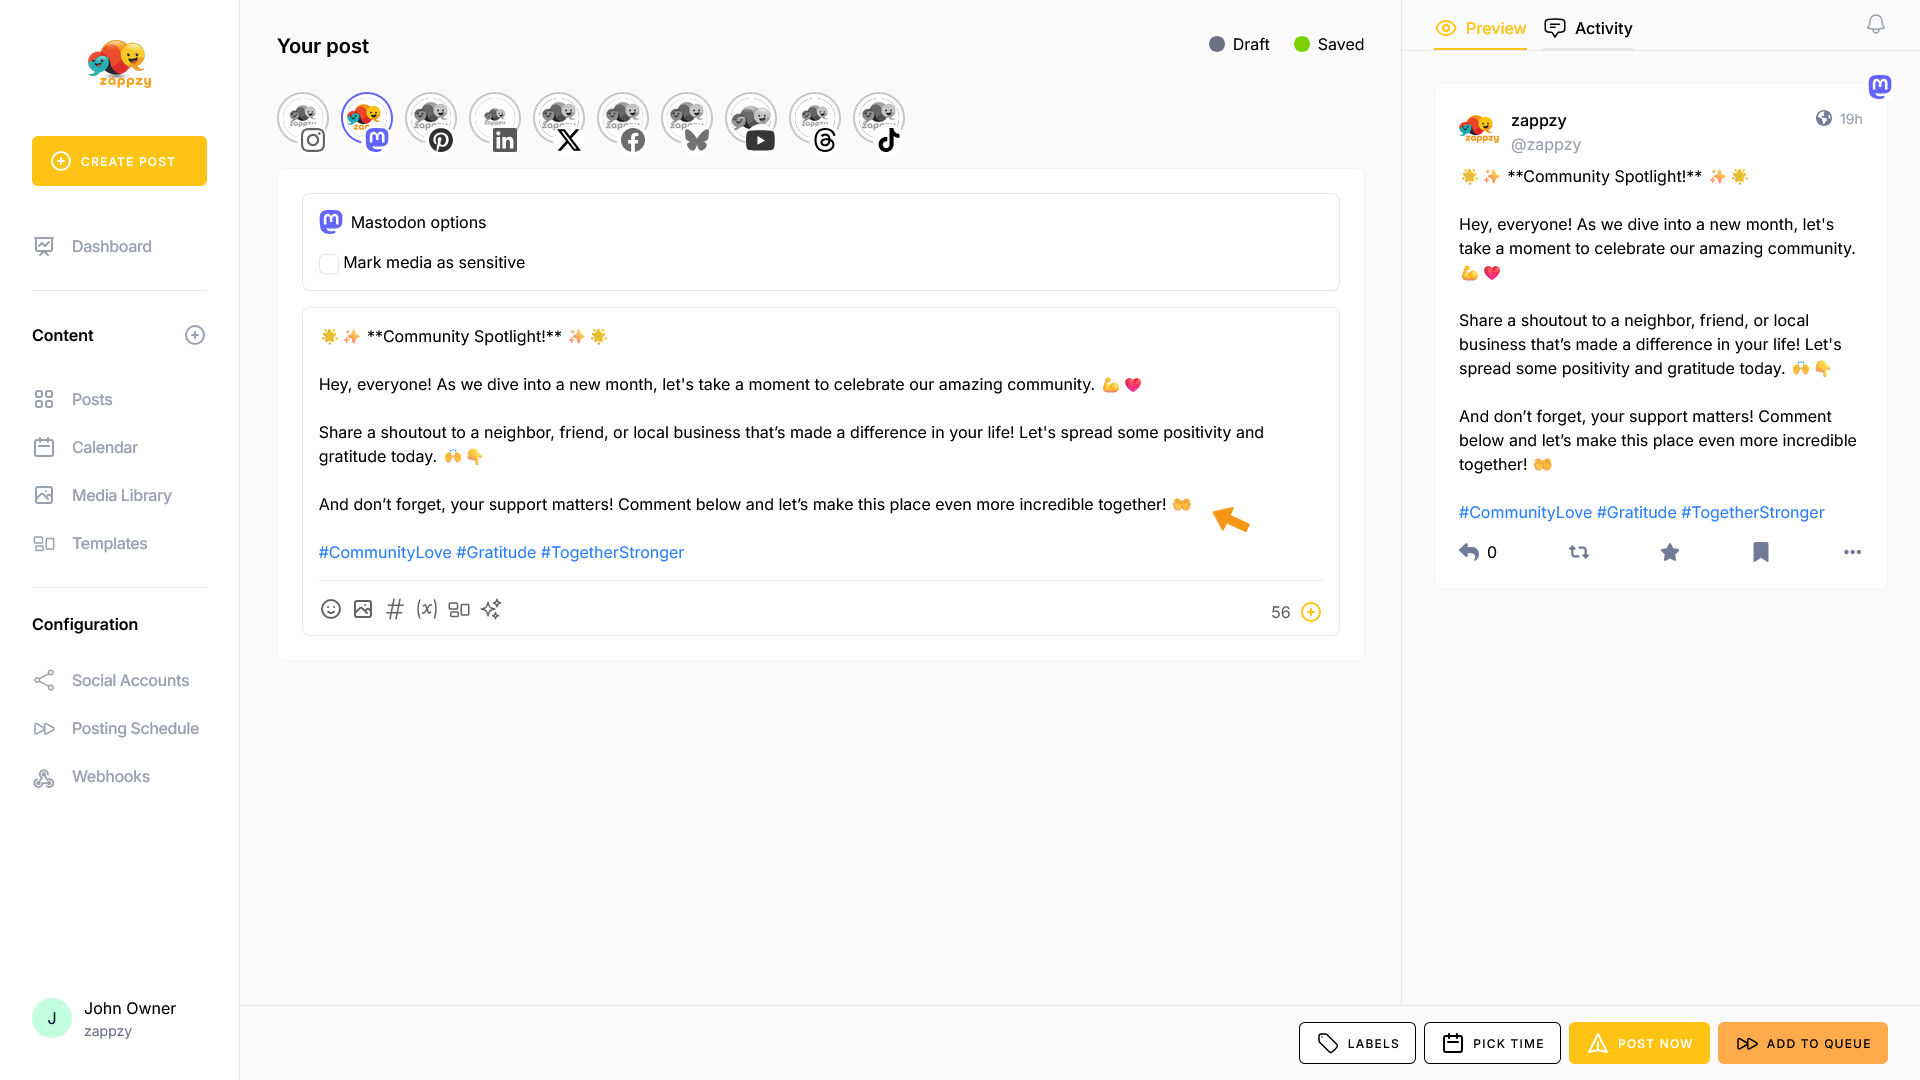Click the hashtag icon in editor toolbar
Viewport: 1920px width, 1080px height.
tap(395, 609)
